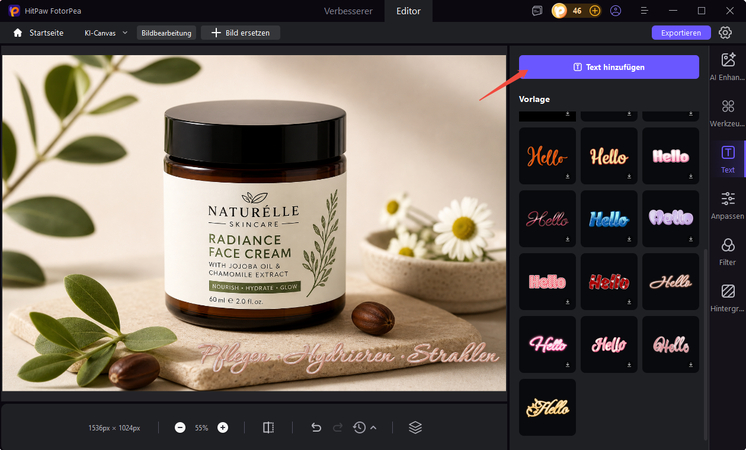This screenshot has height=450, width=746.
Task: Expand the history chevron arrow
Action: pyautogui.click(x=373, y=428)
